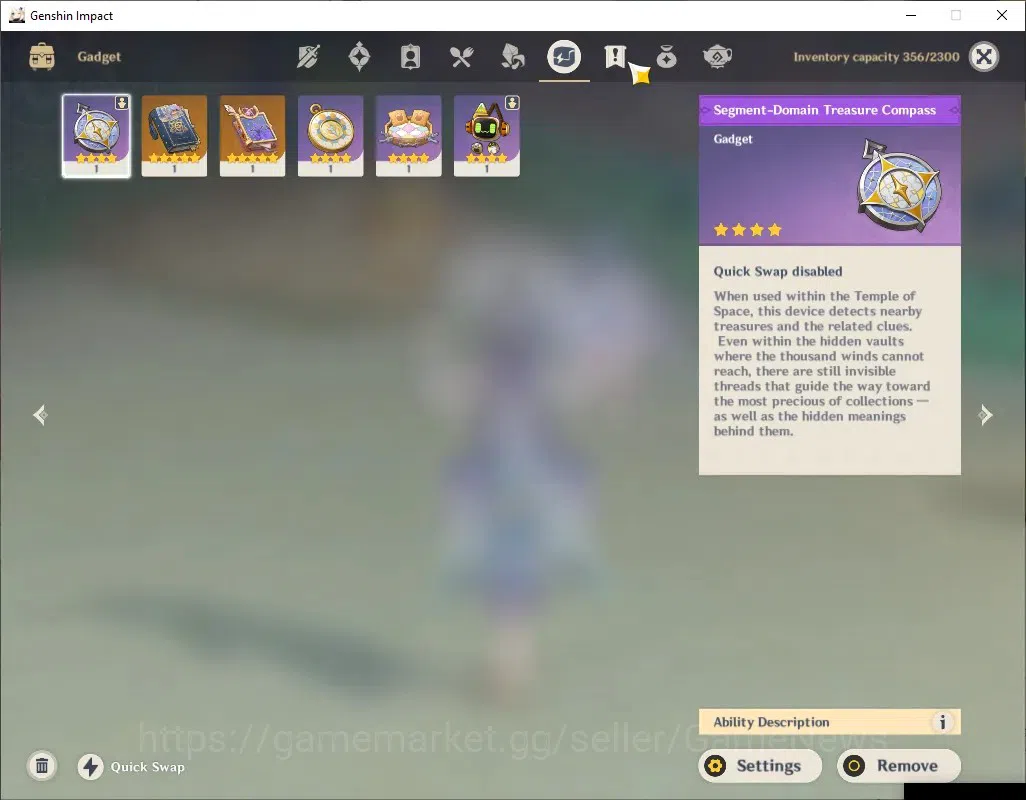Open the Food inventory tab
Viewport: 1026px width, 800px height.
[461, 57]
